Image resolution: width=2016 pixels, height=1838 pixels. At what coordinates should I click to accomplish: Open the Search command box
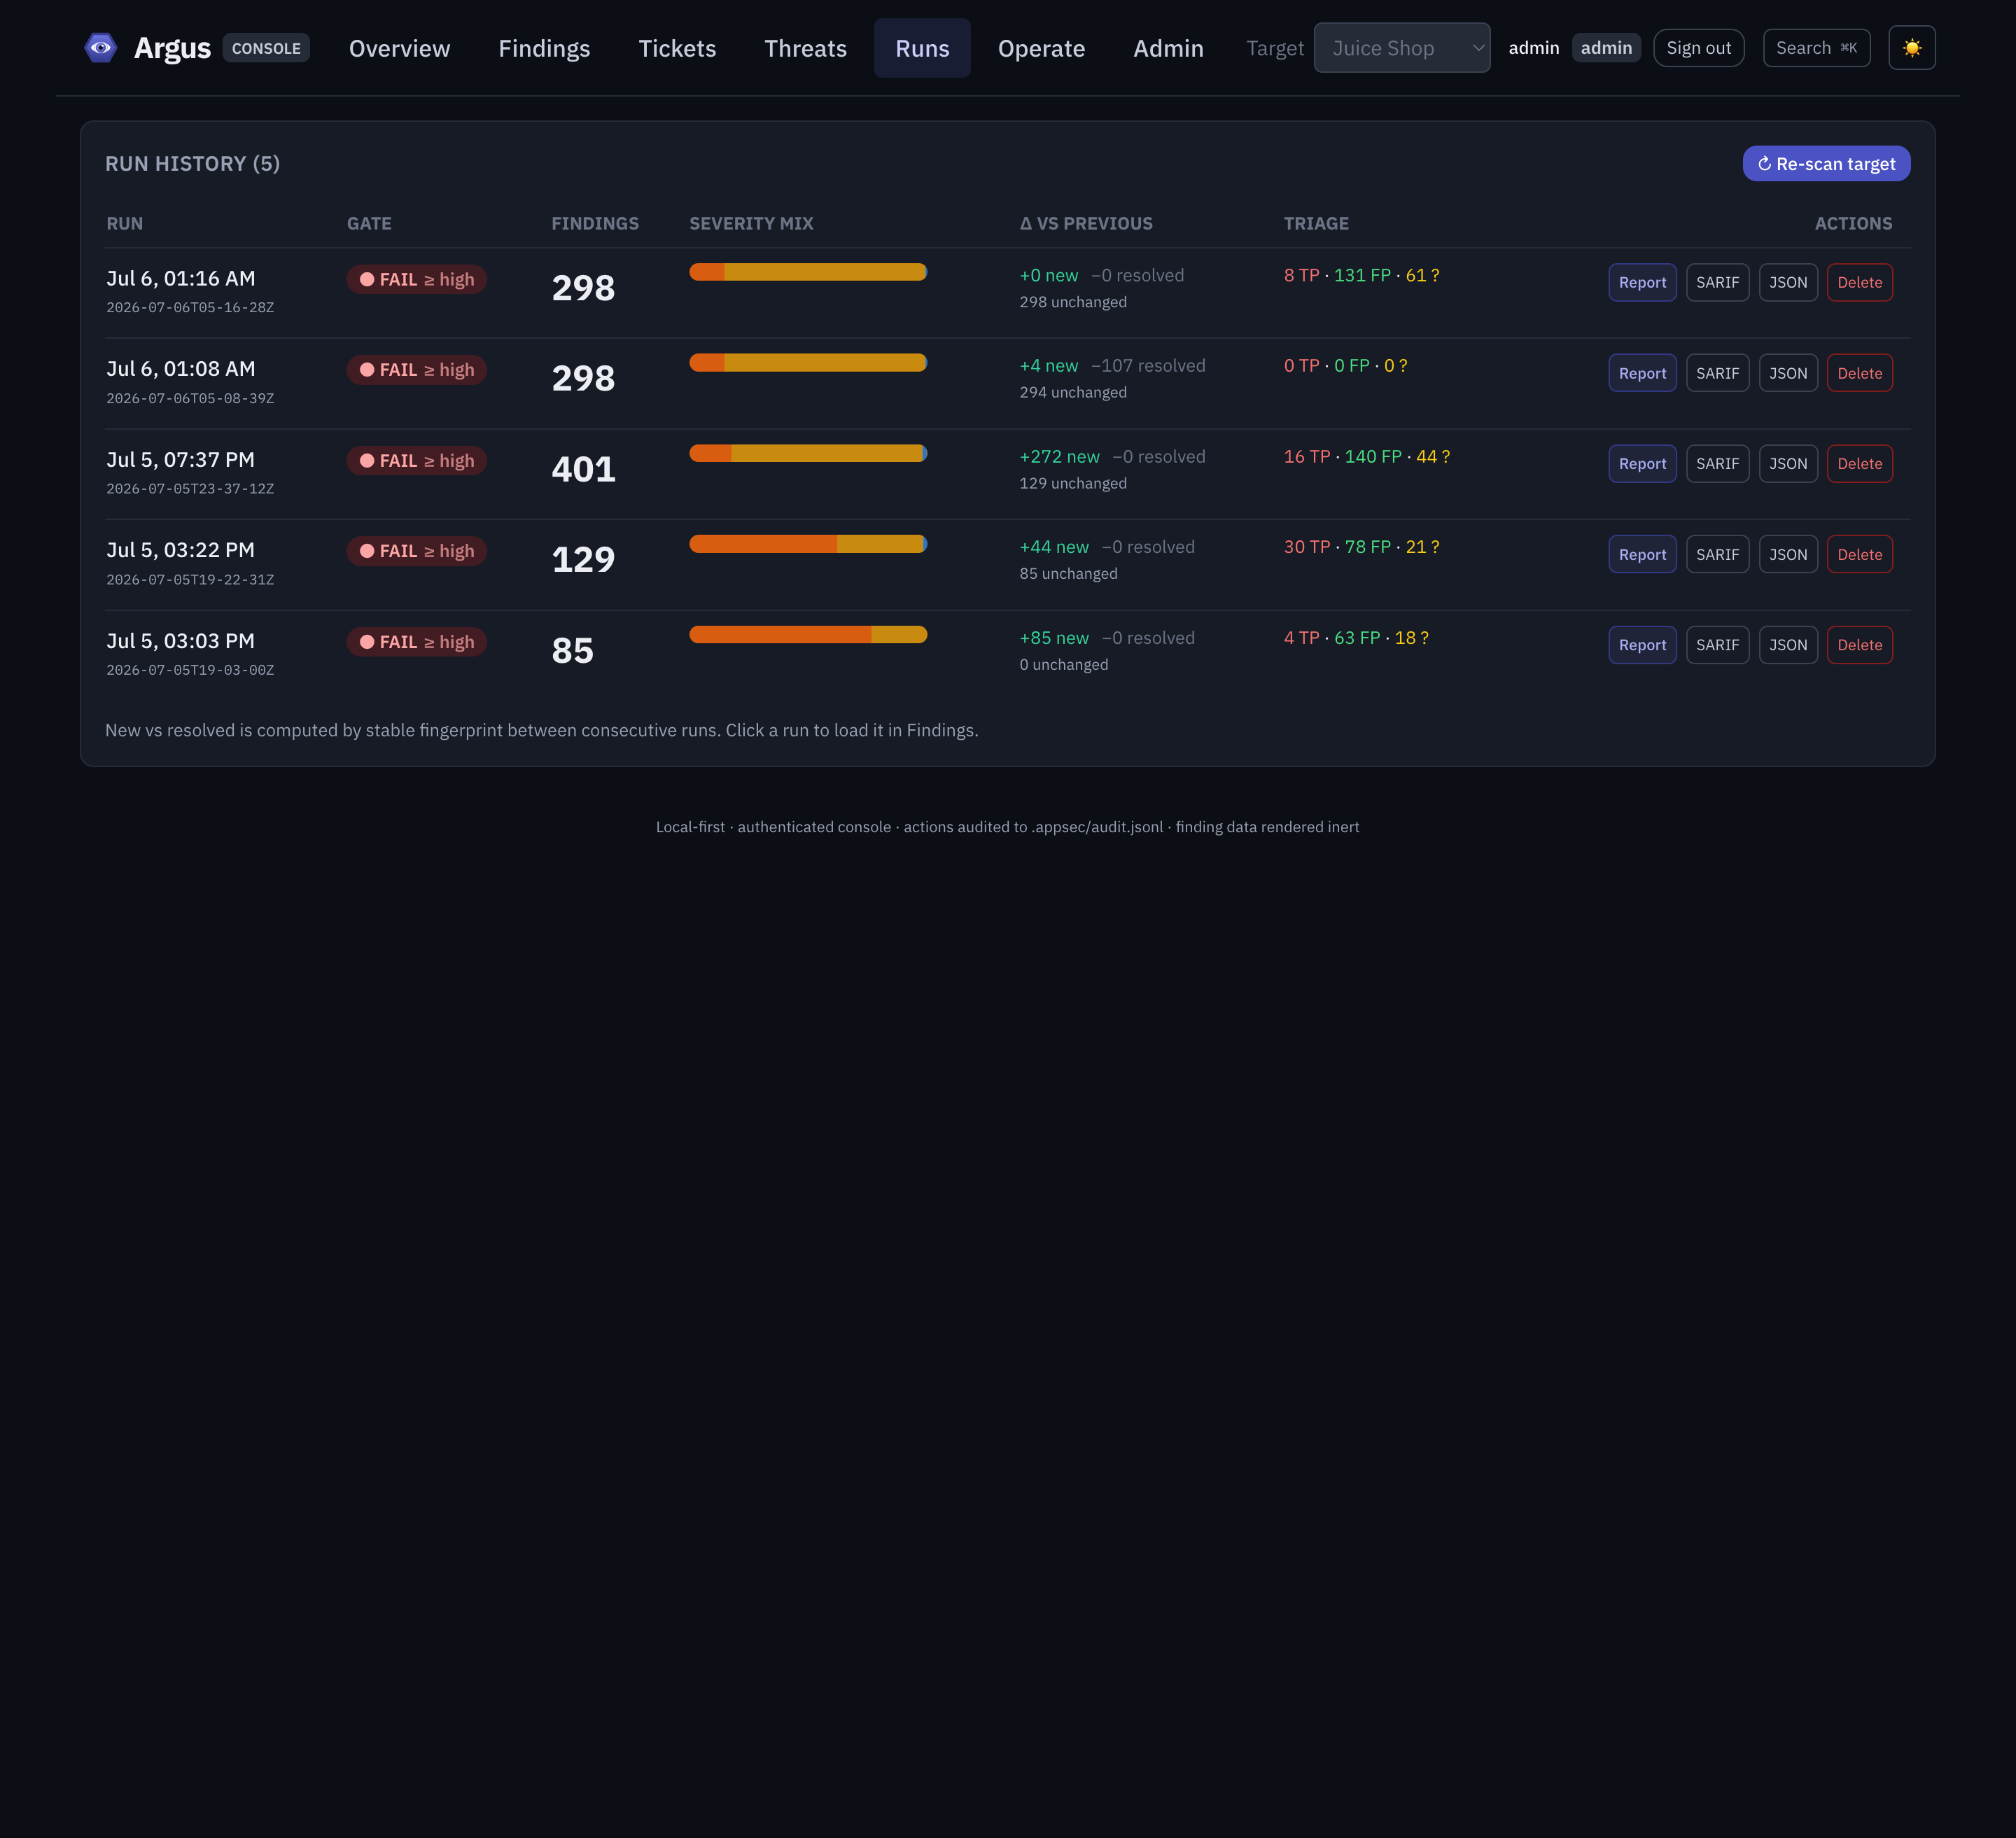click(x=1815, y=48)
